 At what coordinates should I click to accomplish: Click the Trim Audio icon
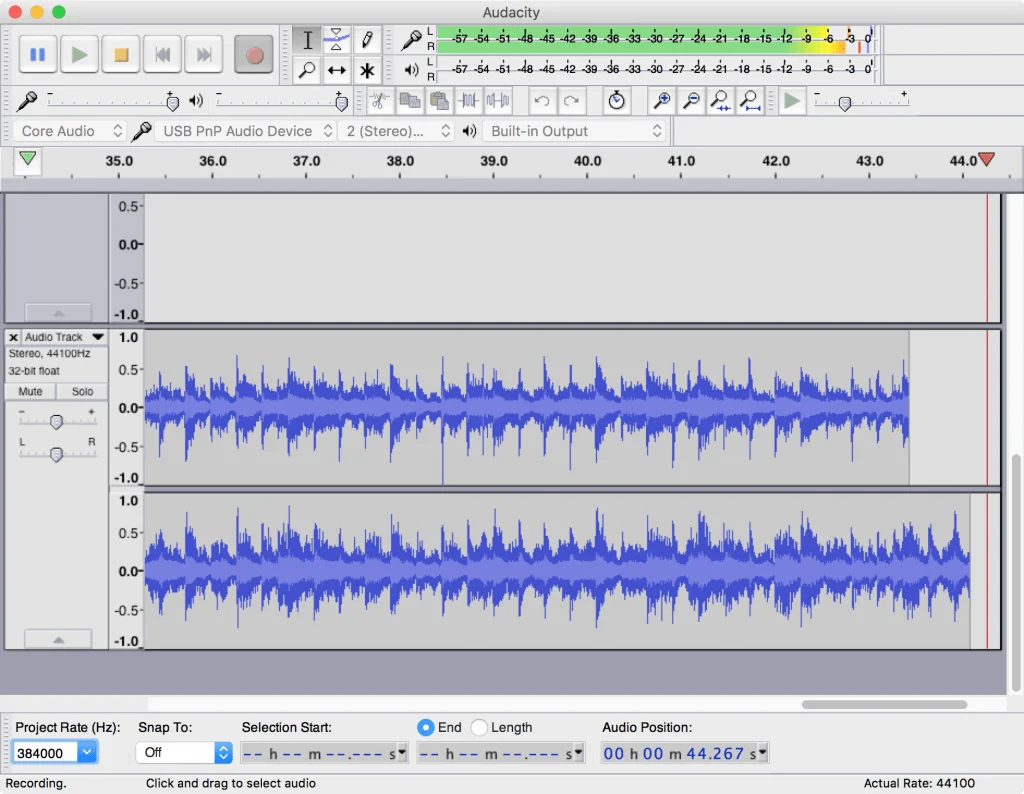468,101
